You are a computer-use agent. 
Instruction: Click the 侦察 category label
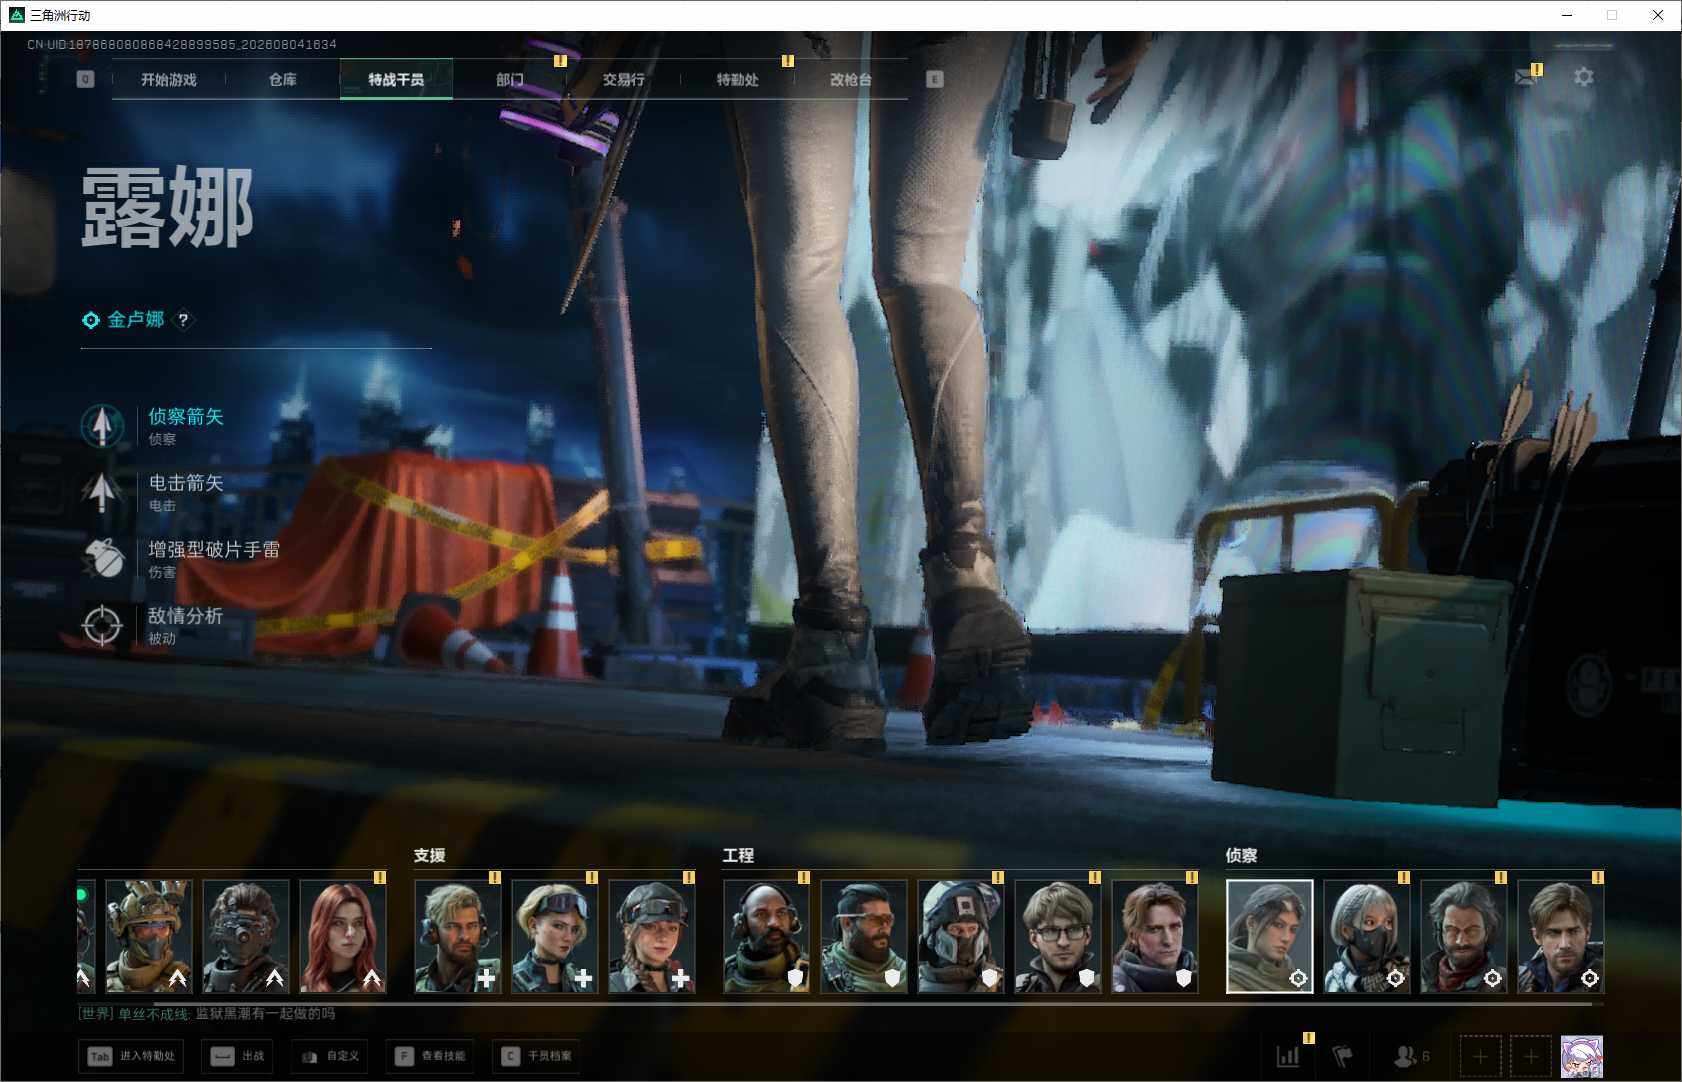coord(1242,856)
